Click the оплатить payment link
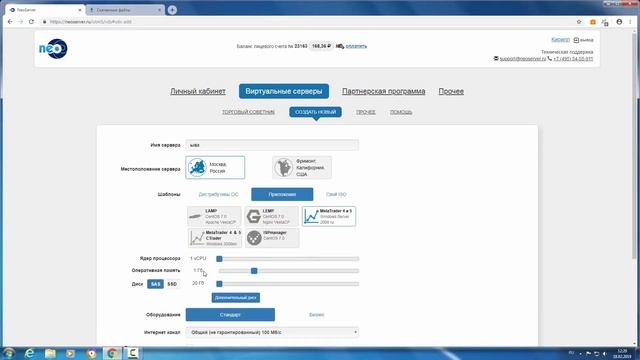The width and height of the screenshot is (640, 360). [x=356, y=46]
